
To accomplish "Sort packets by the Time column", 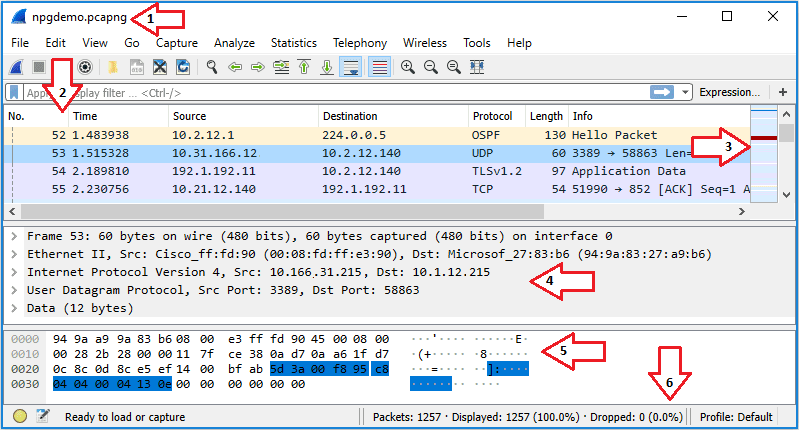I will click(x=118, y=116).
